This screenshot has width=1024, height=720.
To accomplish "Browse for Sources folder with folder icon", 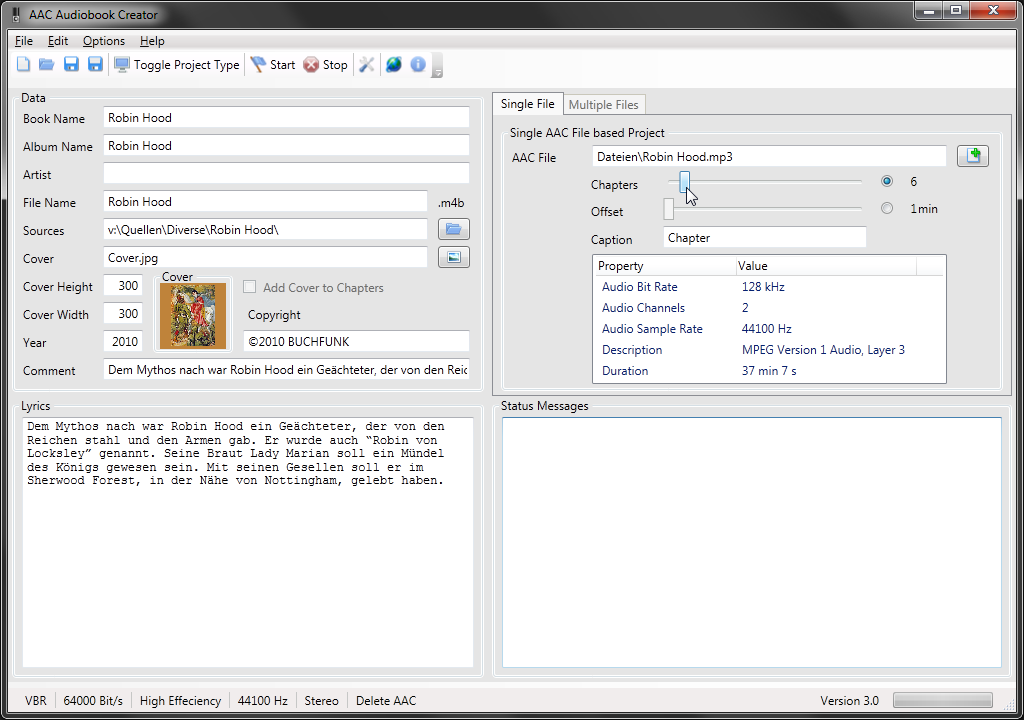I will coord(453,230).
